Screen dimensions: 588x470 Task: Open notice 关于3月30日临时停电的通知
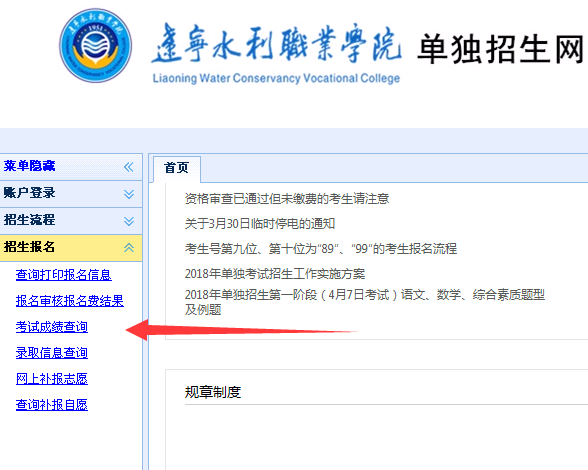pos(260,224)
